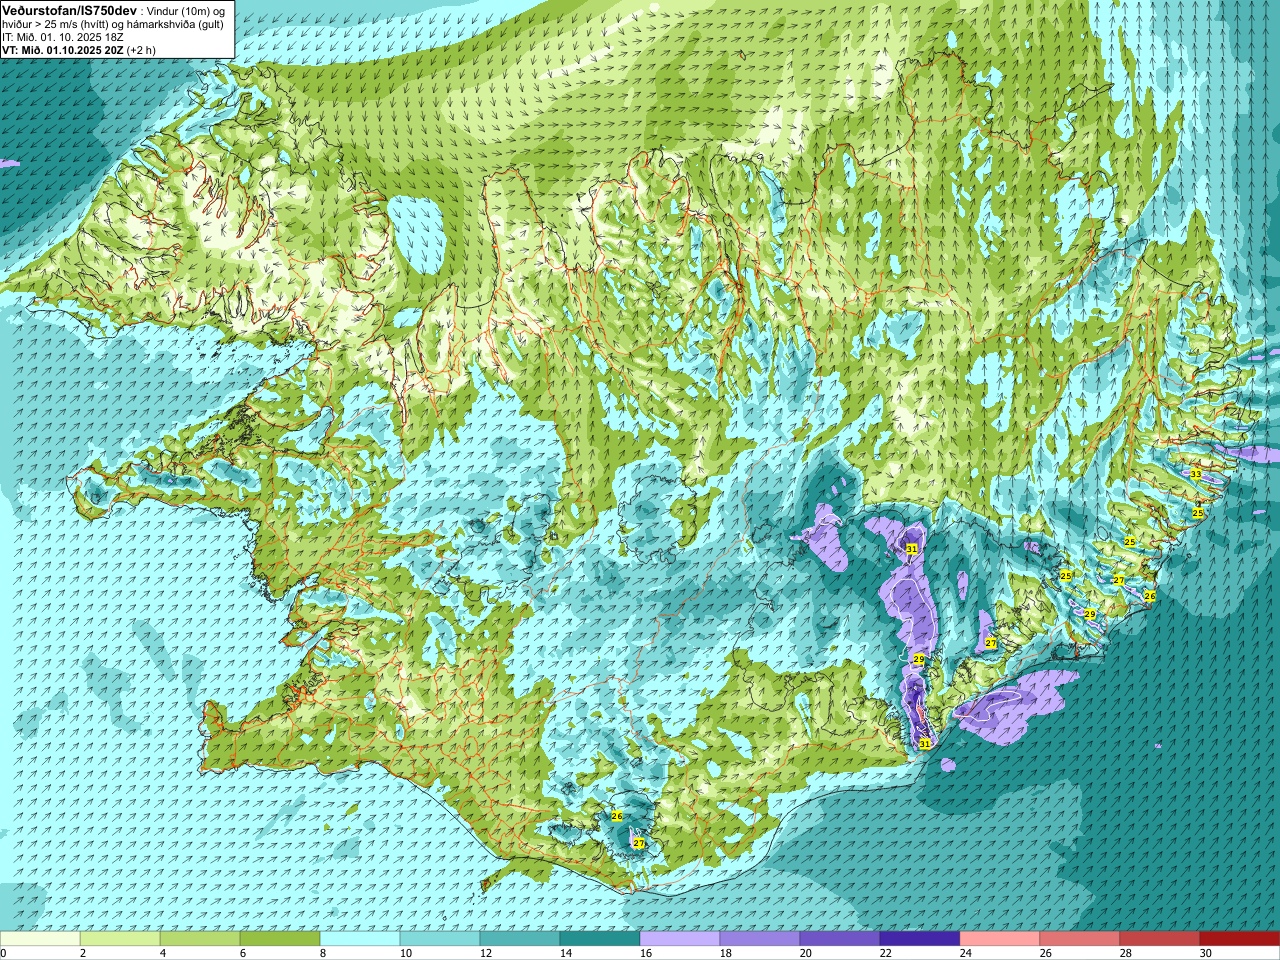Viewport: 1280px width, 960px height.
Task: Click the violet 20–22 m/s legend swatch
Action: pos(840,939)
